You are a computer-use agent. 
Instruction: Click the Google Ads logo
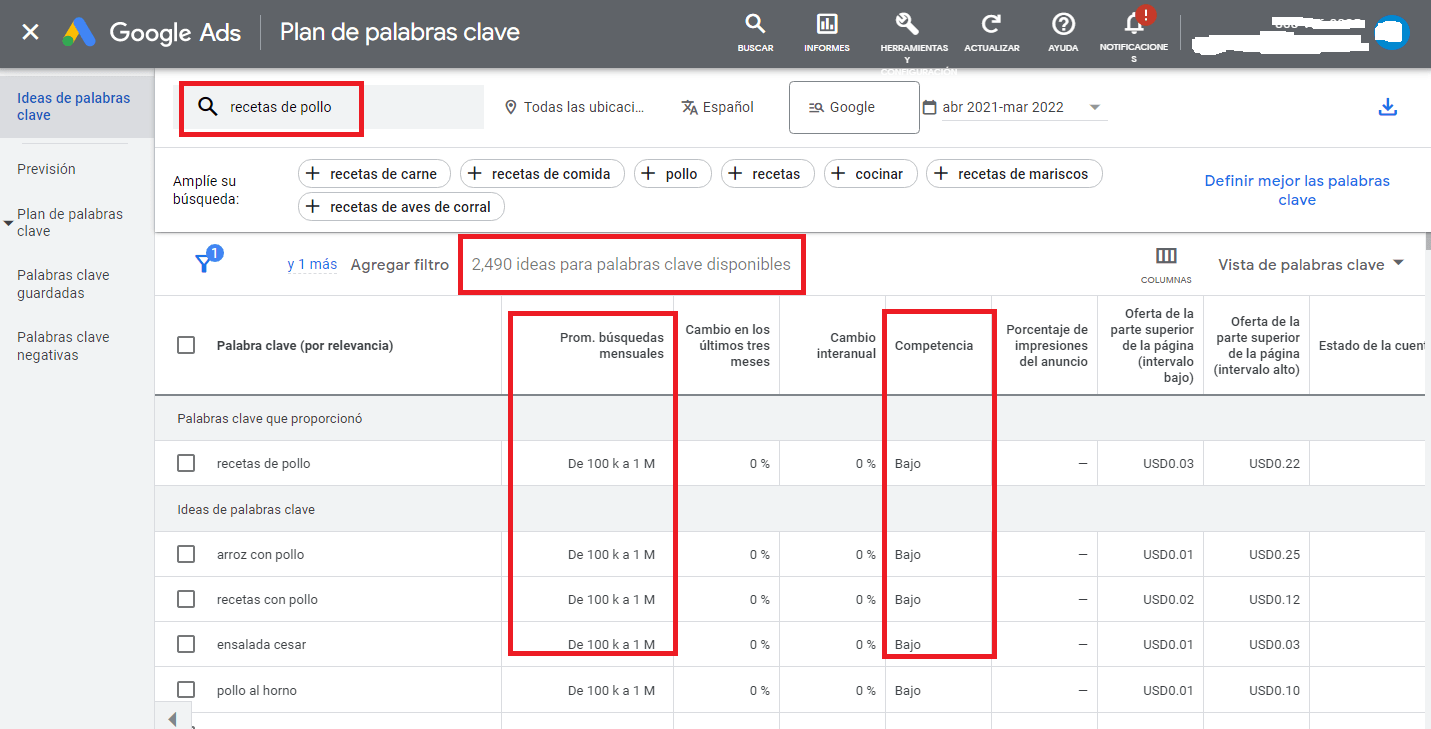[152, 32]
